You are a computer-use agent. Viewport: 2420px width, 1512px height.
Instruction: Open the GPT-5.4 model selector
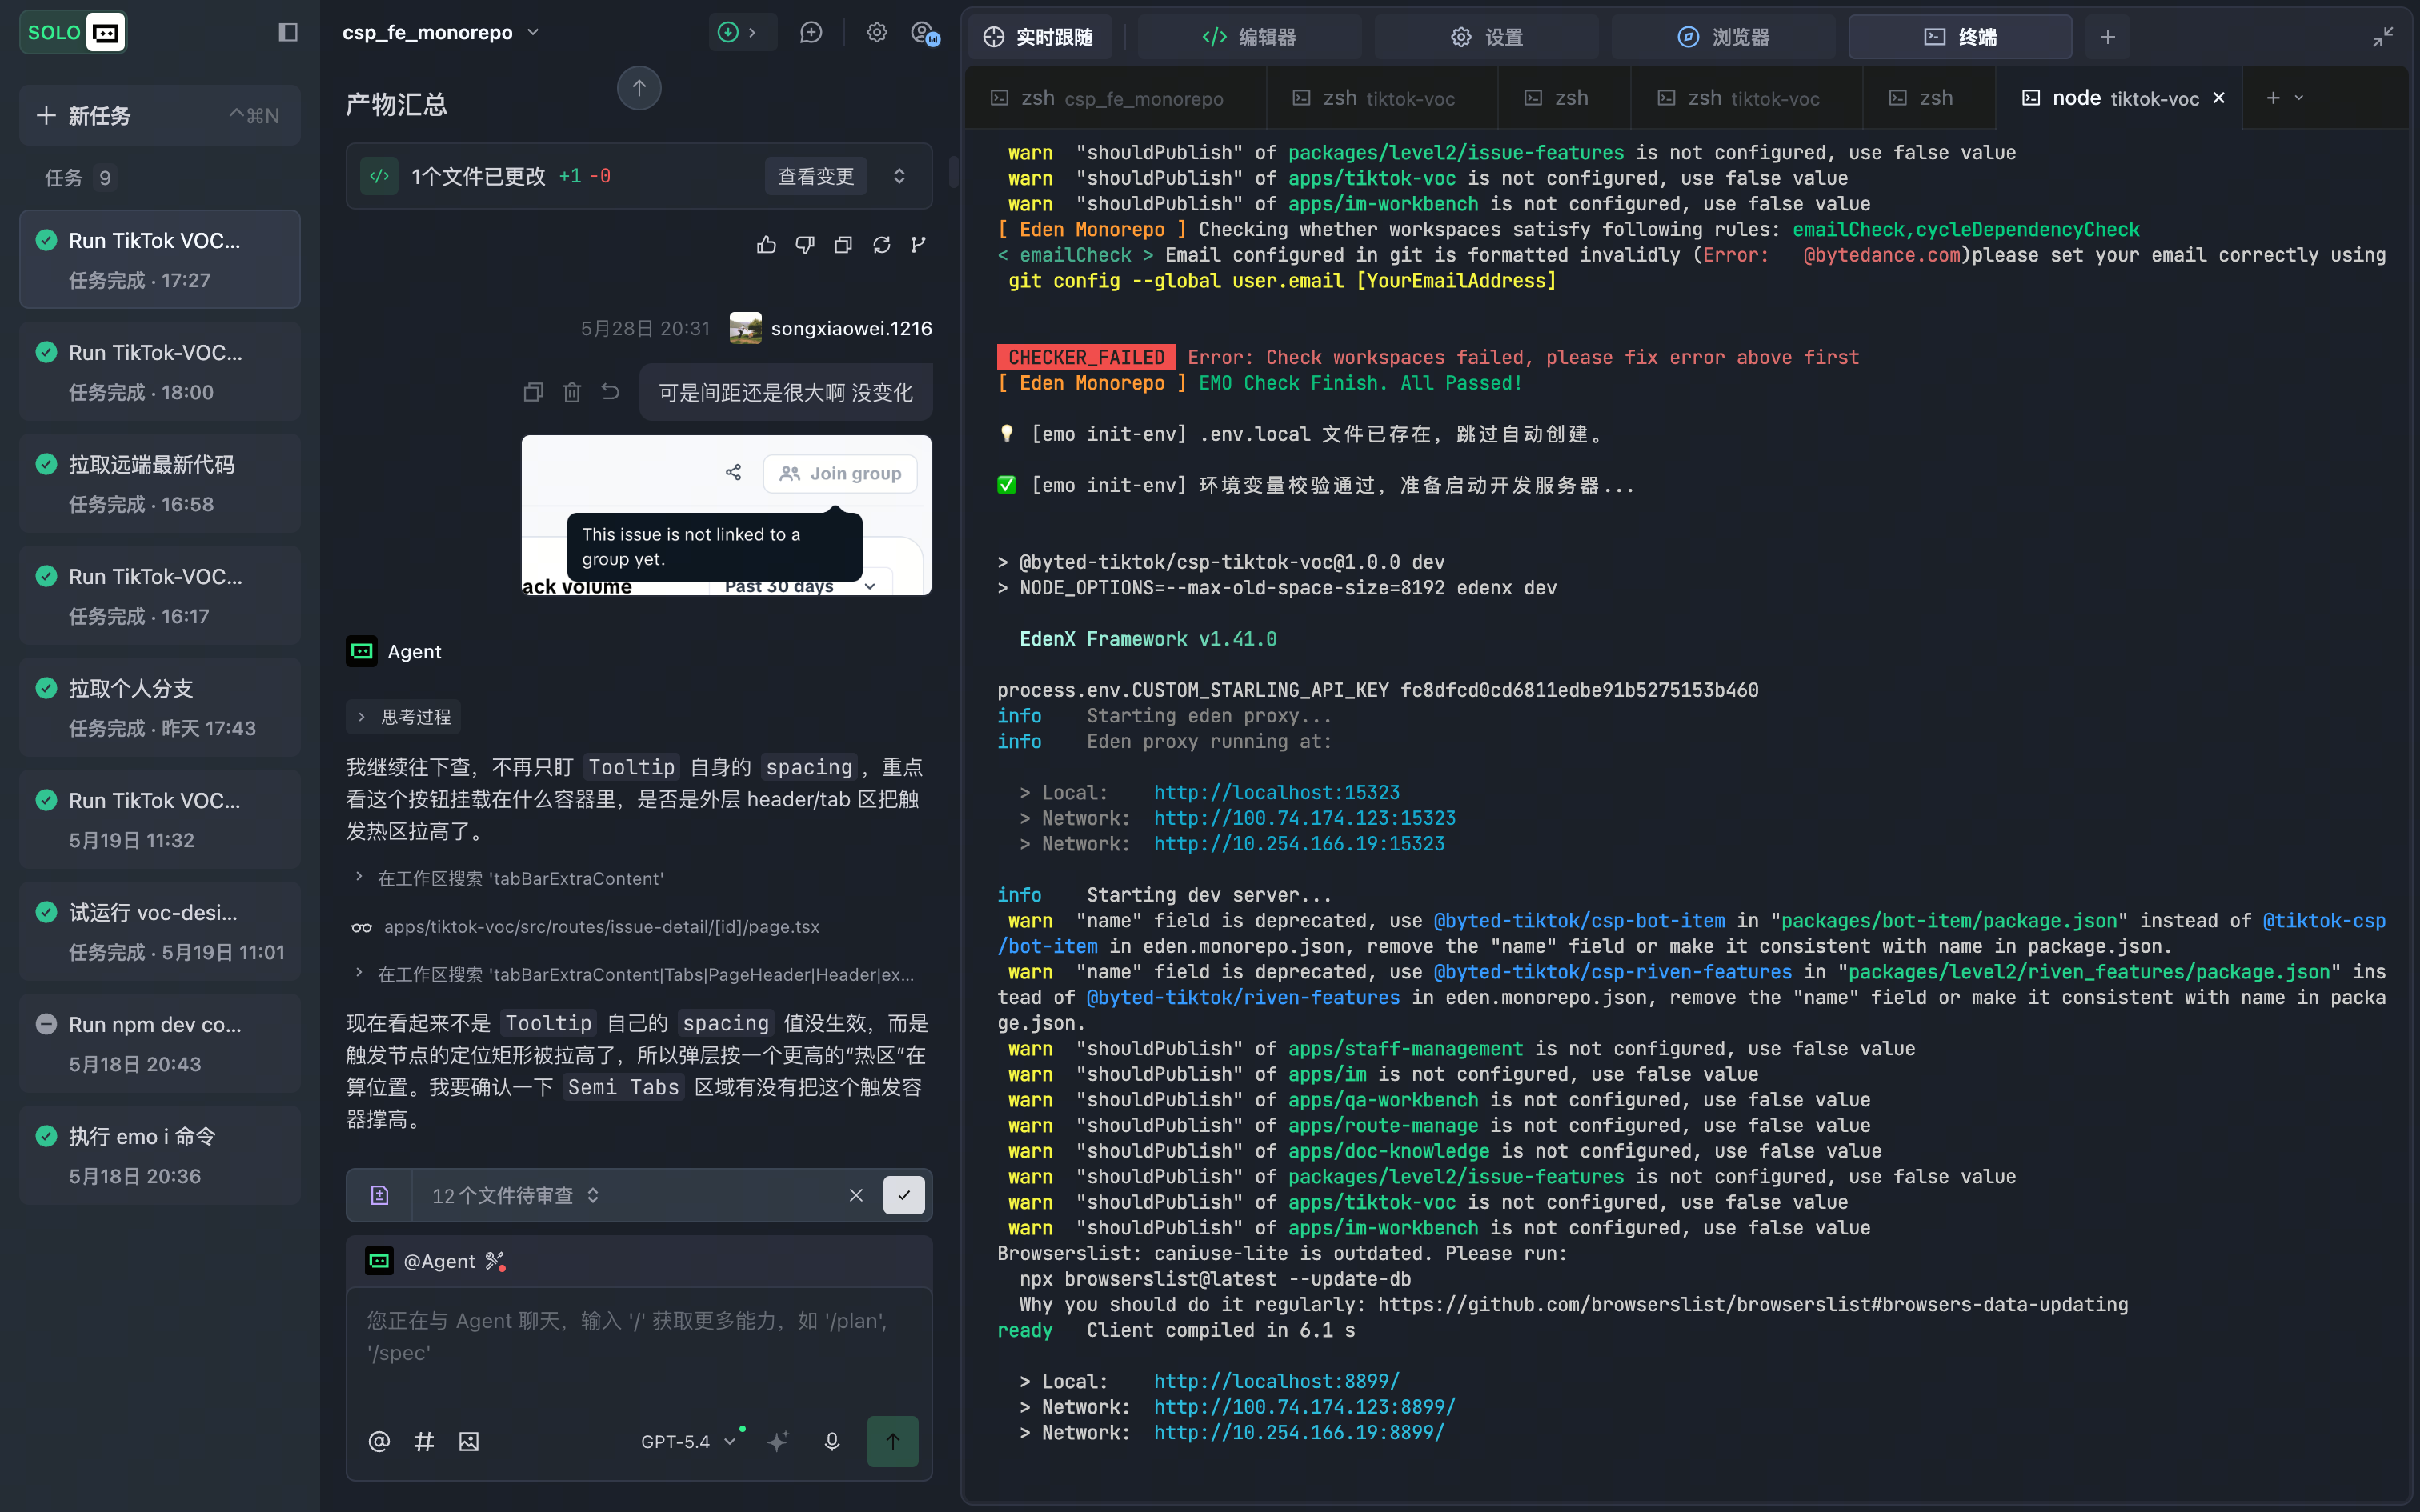pos(688,1441)
